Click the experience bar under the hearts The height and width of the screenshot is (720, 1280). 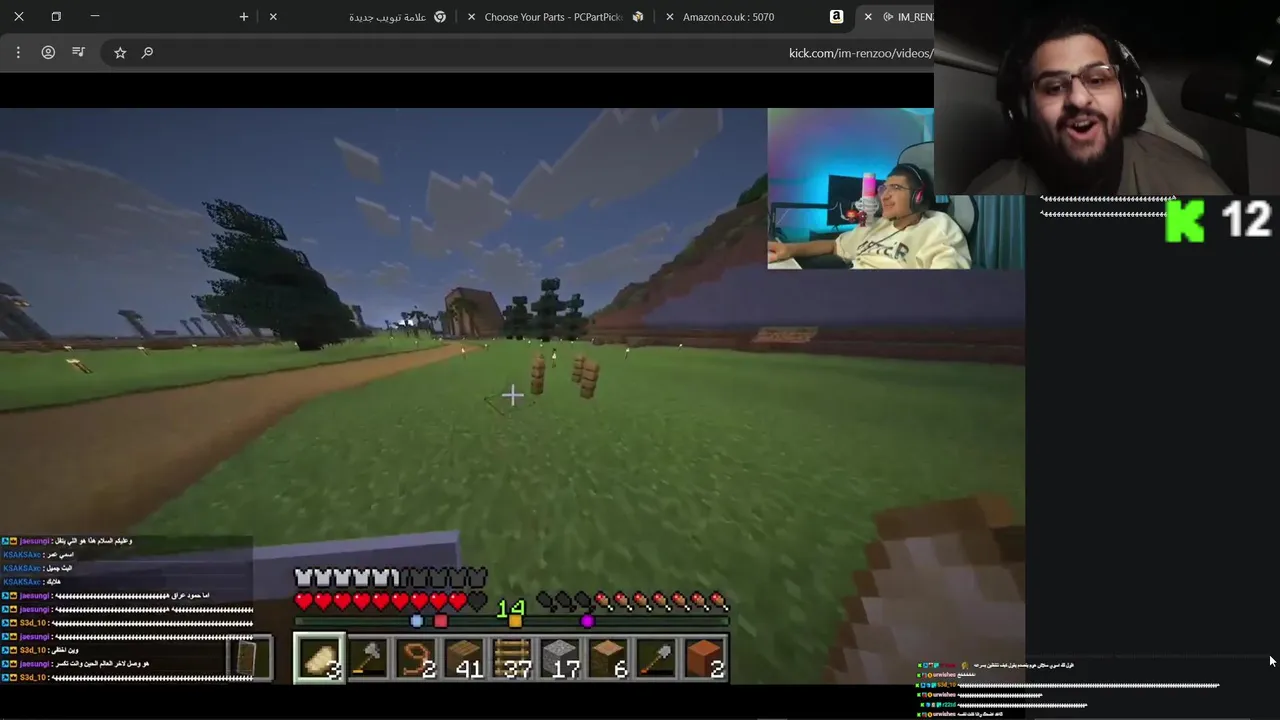pos(512,621)
